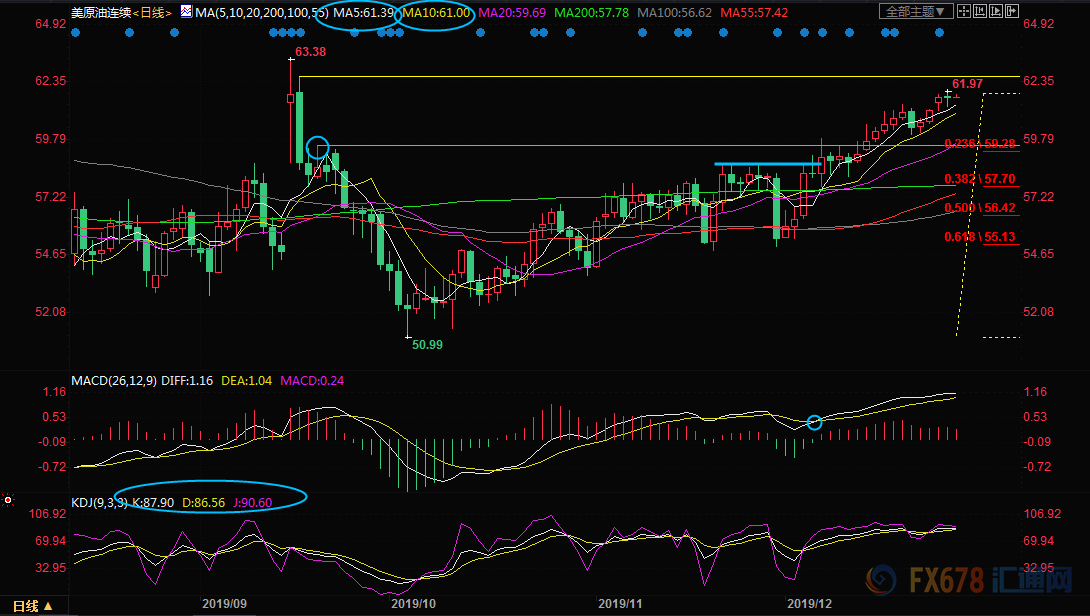Click the MA5:61.39 legend value
This screenshot has height=616, width=1090.
[361, 12]
